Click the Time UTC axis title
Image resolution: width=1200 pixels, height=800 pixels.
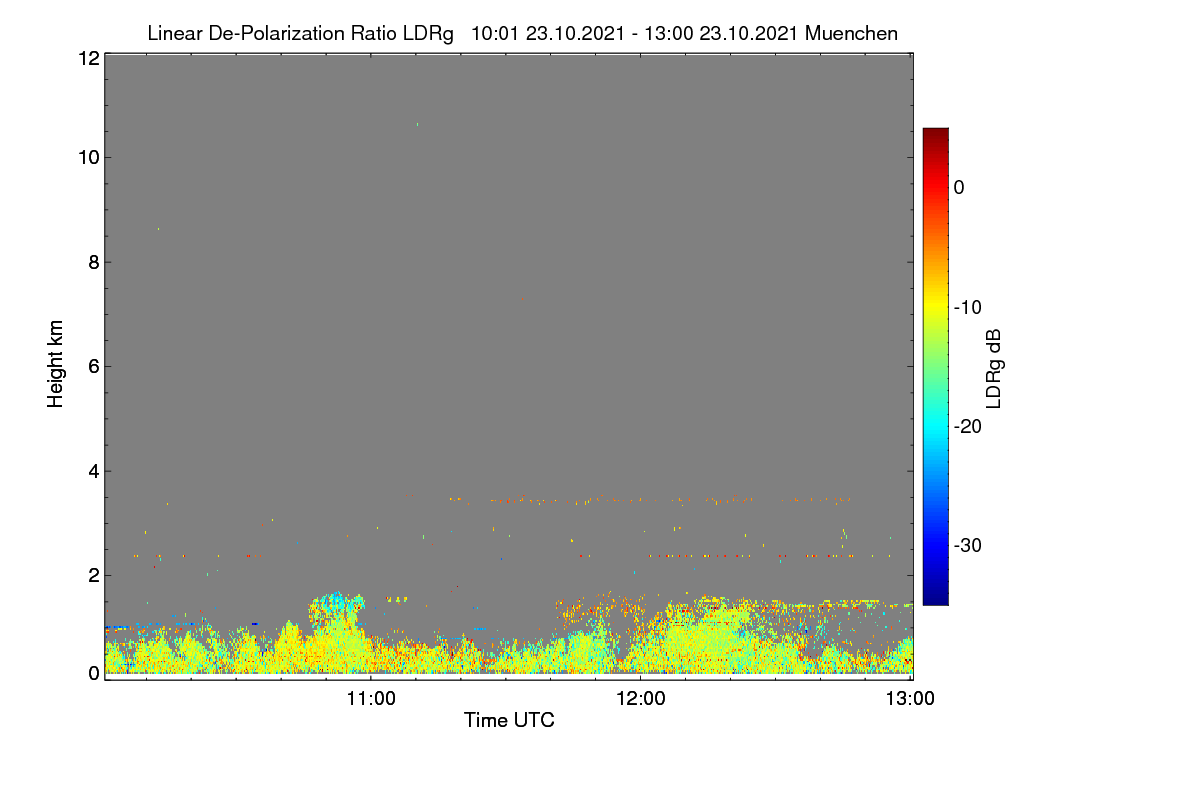pos(509,720)
